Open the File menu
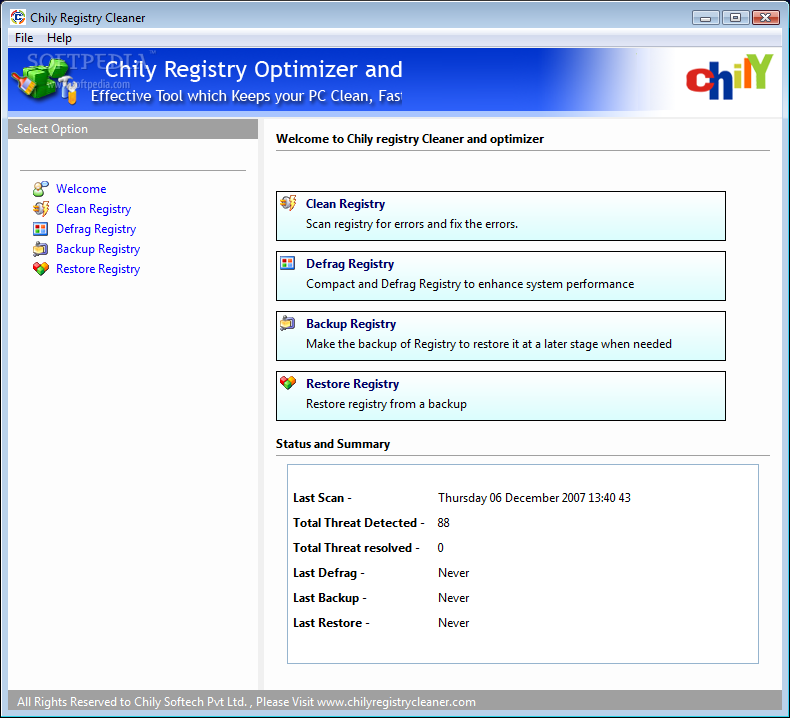This screenshot has width=790, height=718. (x=24, y=38)
